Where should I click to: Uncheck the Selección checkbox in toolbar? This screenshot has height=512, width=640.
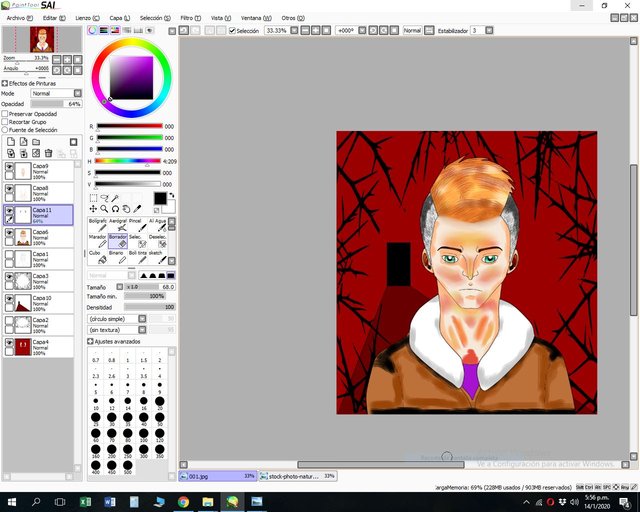232,31
